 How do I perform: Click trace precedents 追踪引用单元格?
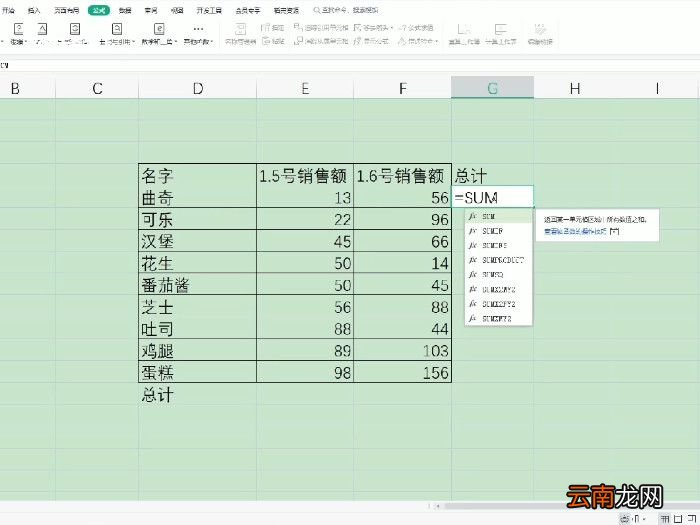[321, 28]
